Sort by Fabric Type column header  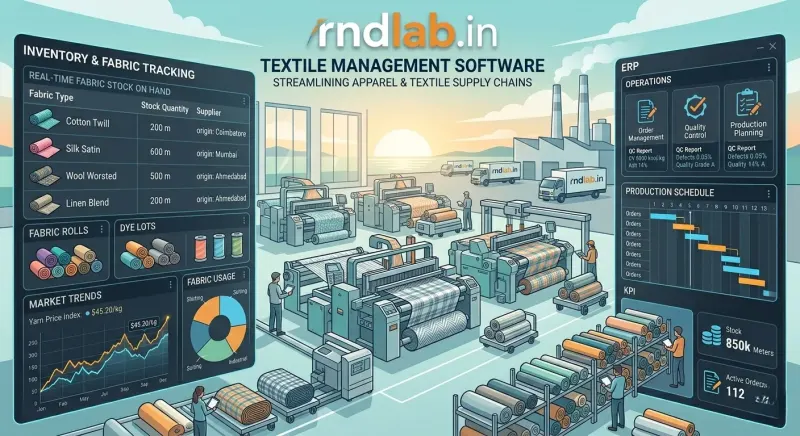point(51,95)
